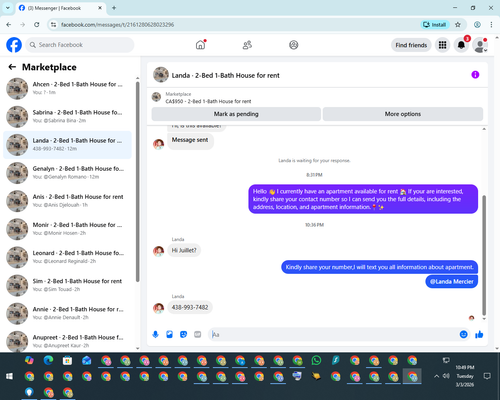Screen dimensions: 500x400
Task: Open WhatsApp from the taskbar
Action: coord(316,360)
